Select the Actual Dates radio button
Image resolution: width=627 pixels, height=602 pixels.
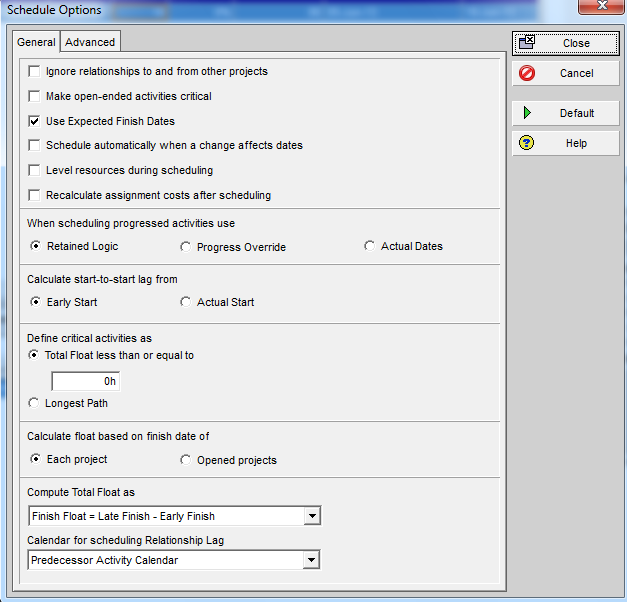(x=369, y=246)
